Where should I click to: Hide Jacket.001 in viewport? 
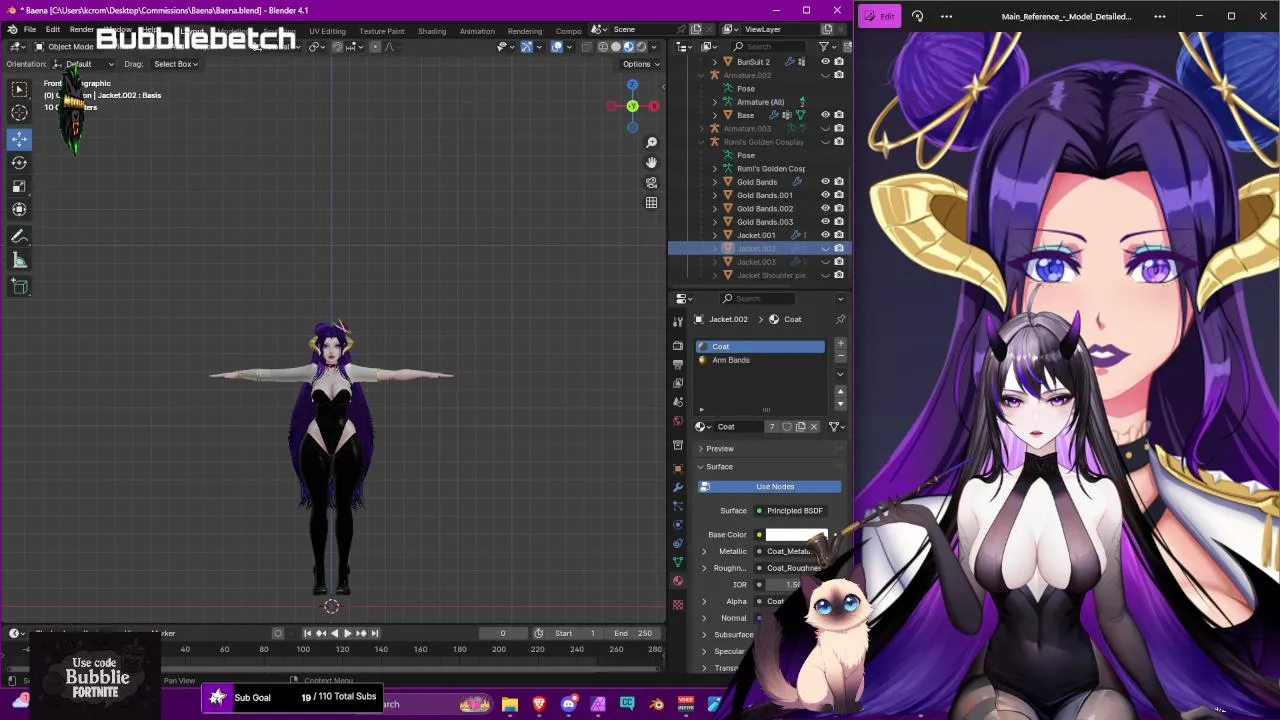825,235
